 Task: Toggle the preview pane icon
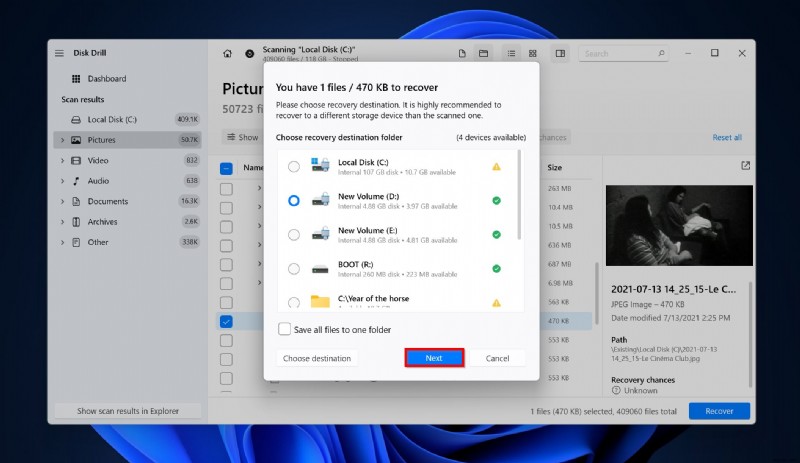click(x=560, y=54)
